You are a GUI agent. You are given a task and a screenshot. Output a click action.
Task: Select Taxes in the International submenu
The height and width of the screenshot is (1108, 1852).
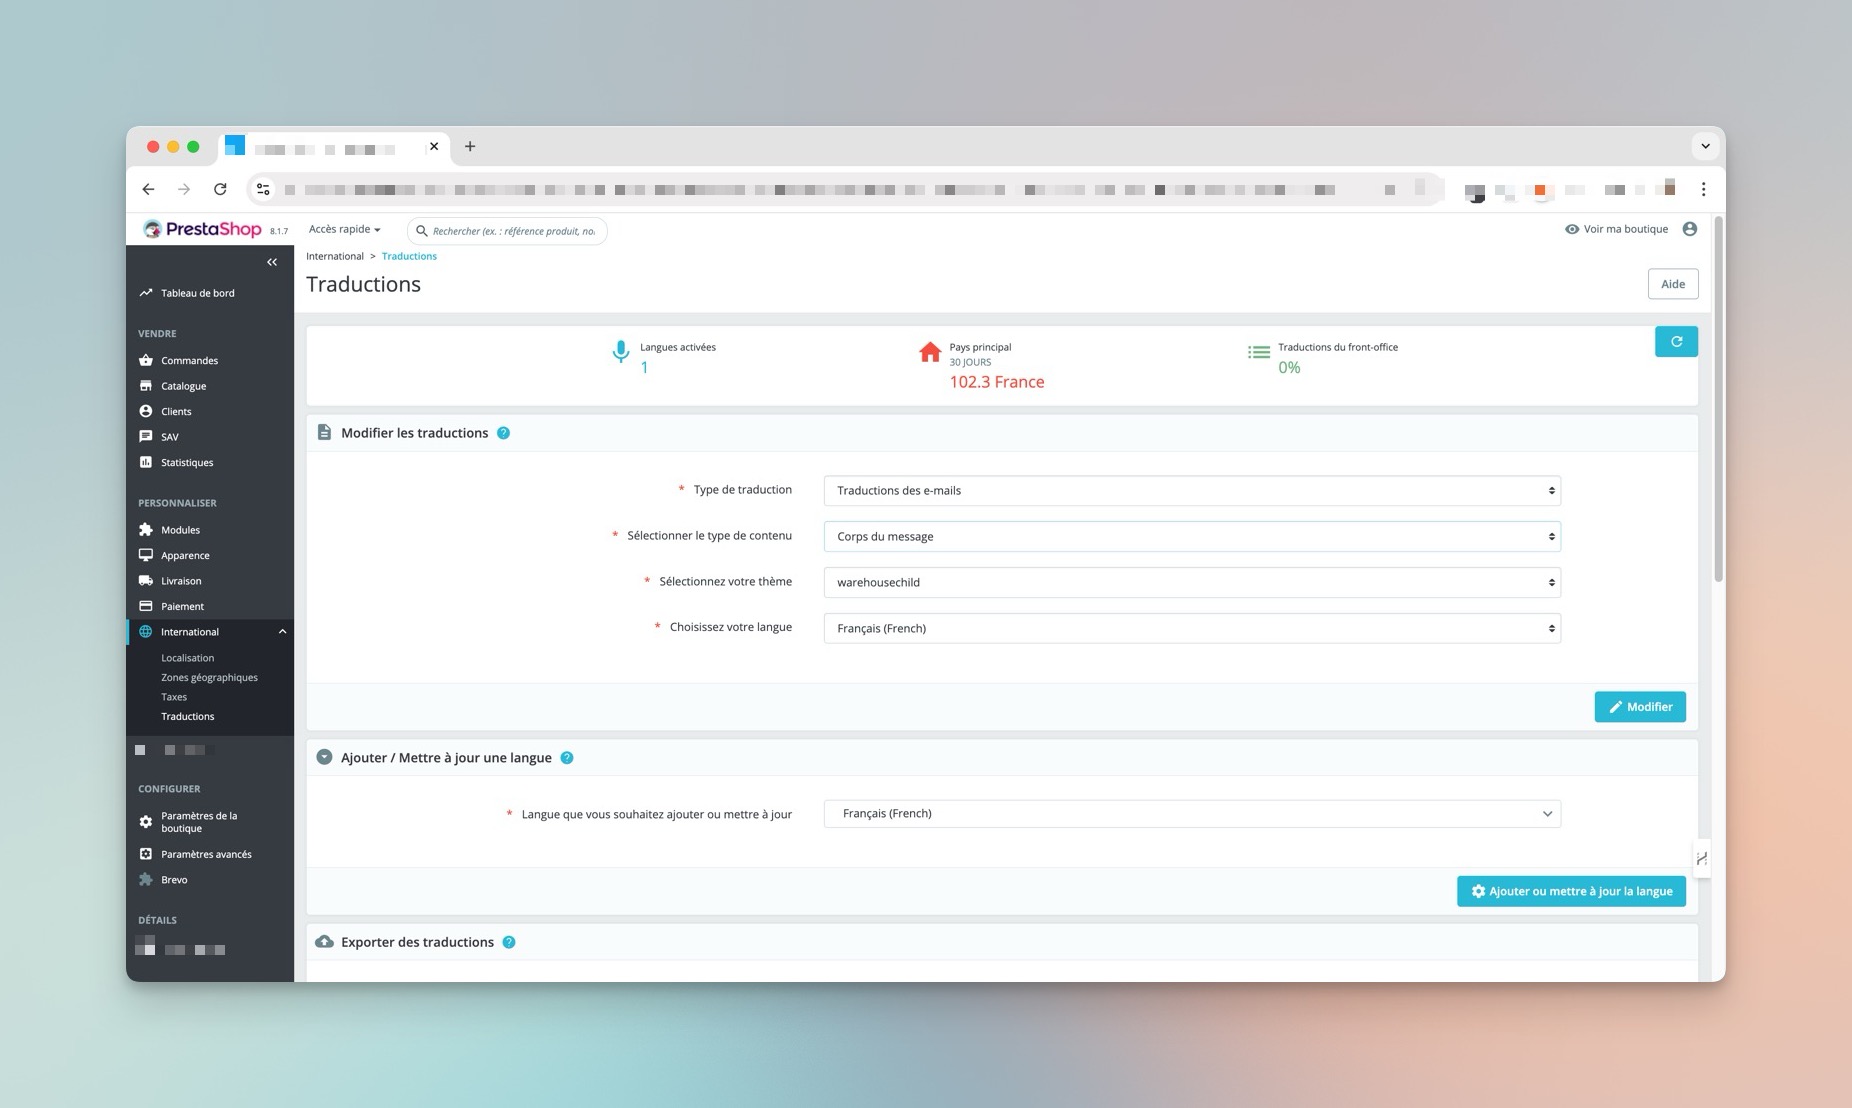173,696
